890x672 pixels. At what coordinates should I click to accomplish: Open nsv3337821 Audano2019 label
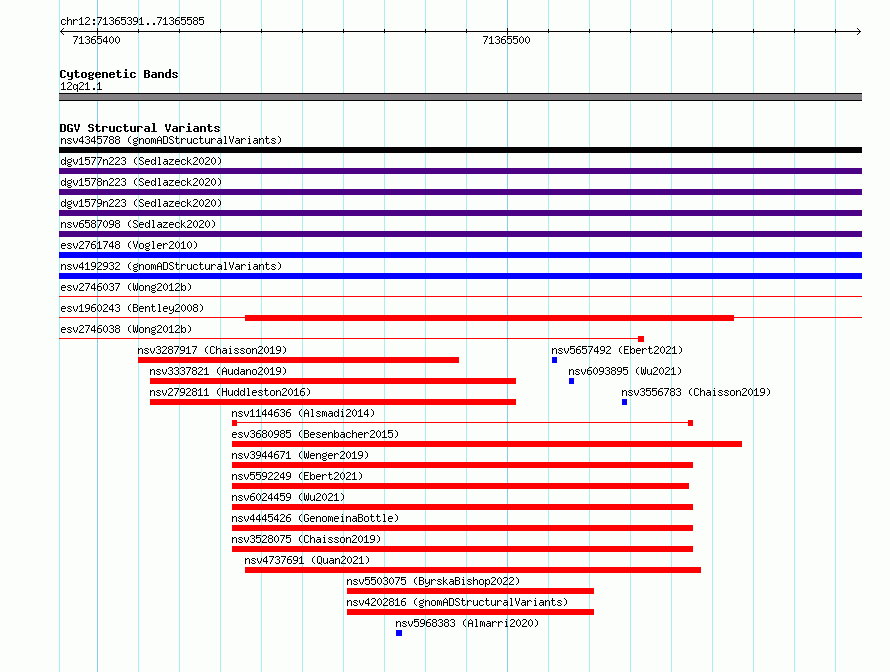coord(218,371)
